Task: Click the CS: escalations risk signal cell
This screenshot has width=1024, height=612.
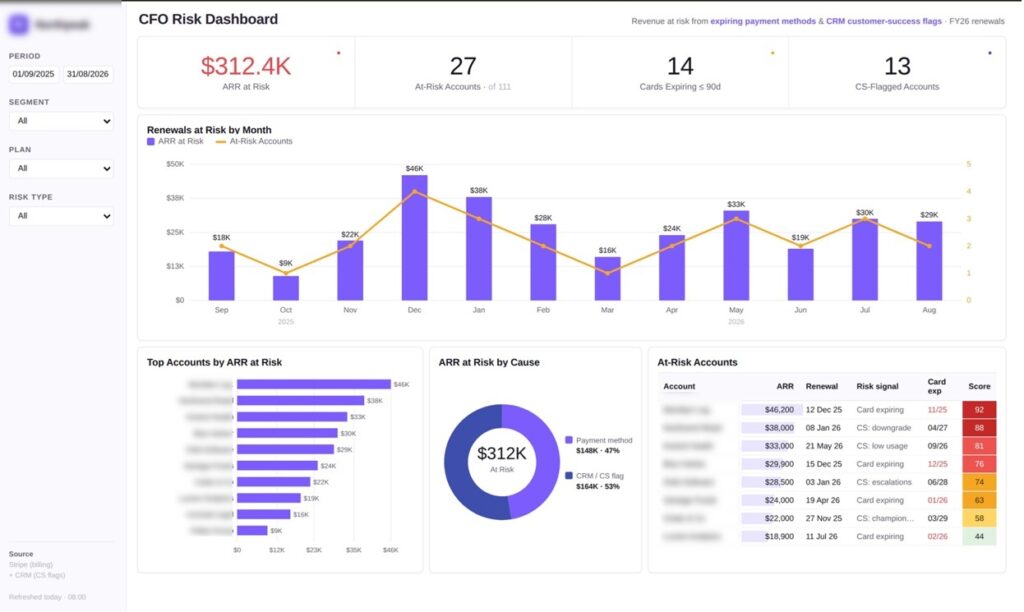Action: pos(884,482)
